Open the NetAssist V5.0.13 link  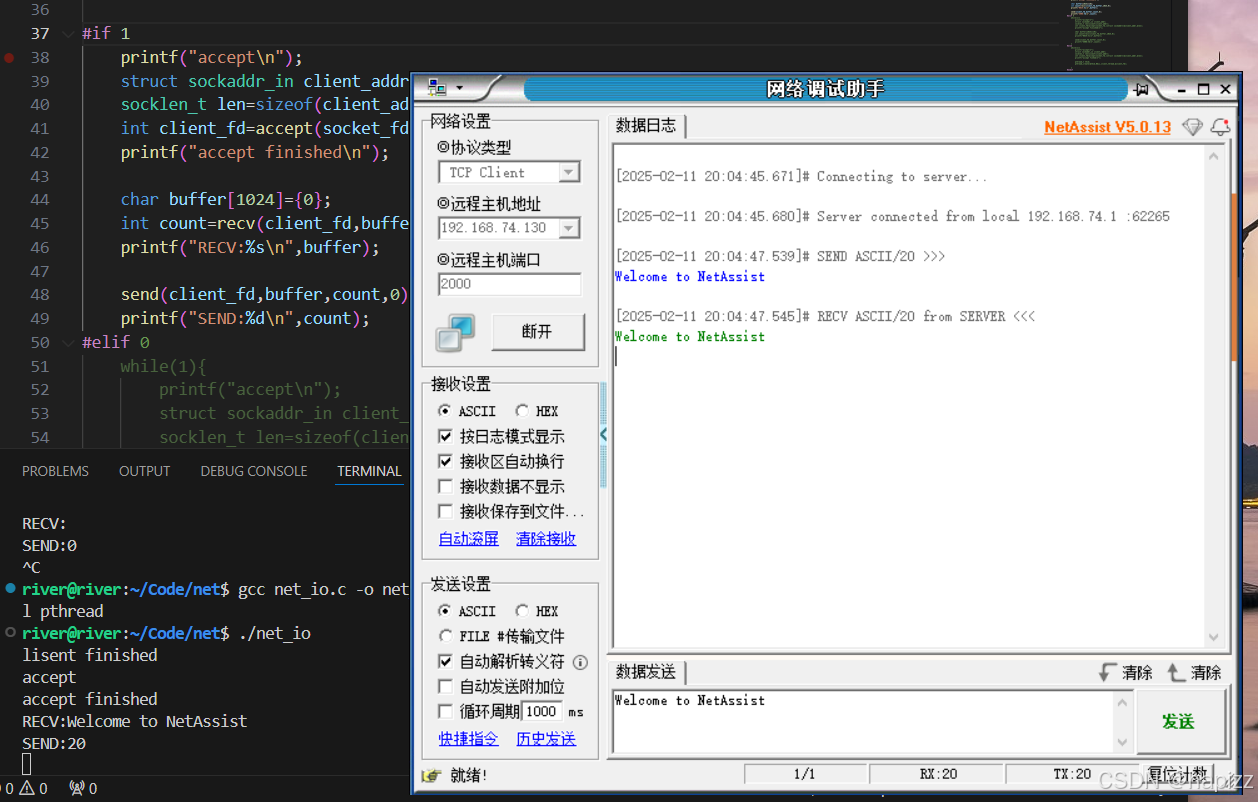point(1107,127)
